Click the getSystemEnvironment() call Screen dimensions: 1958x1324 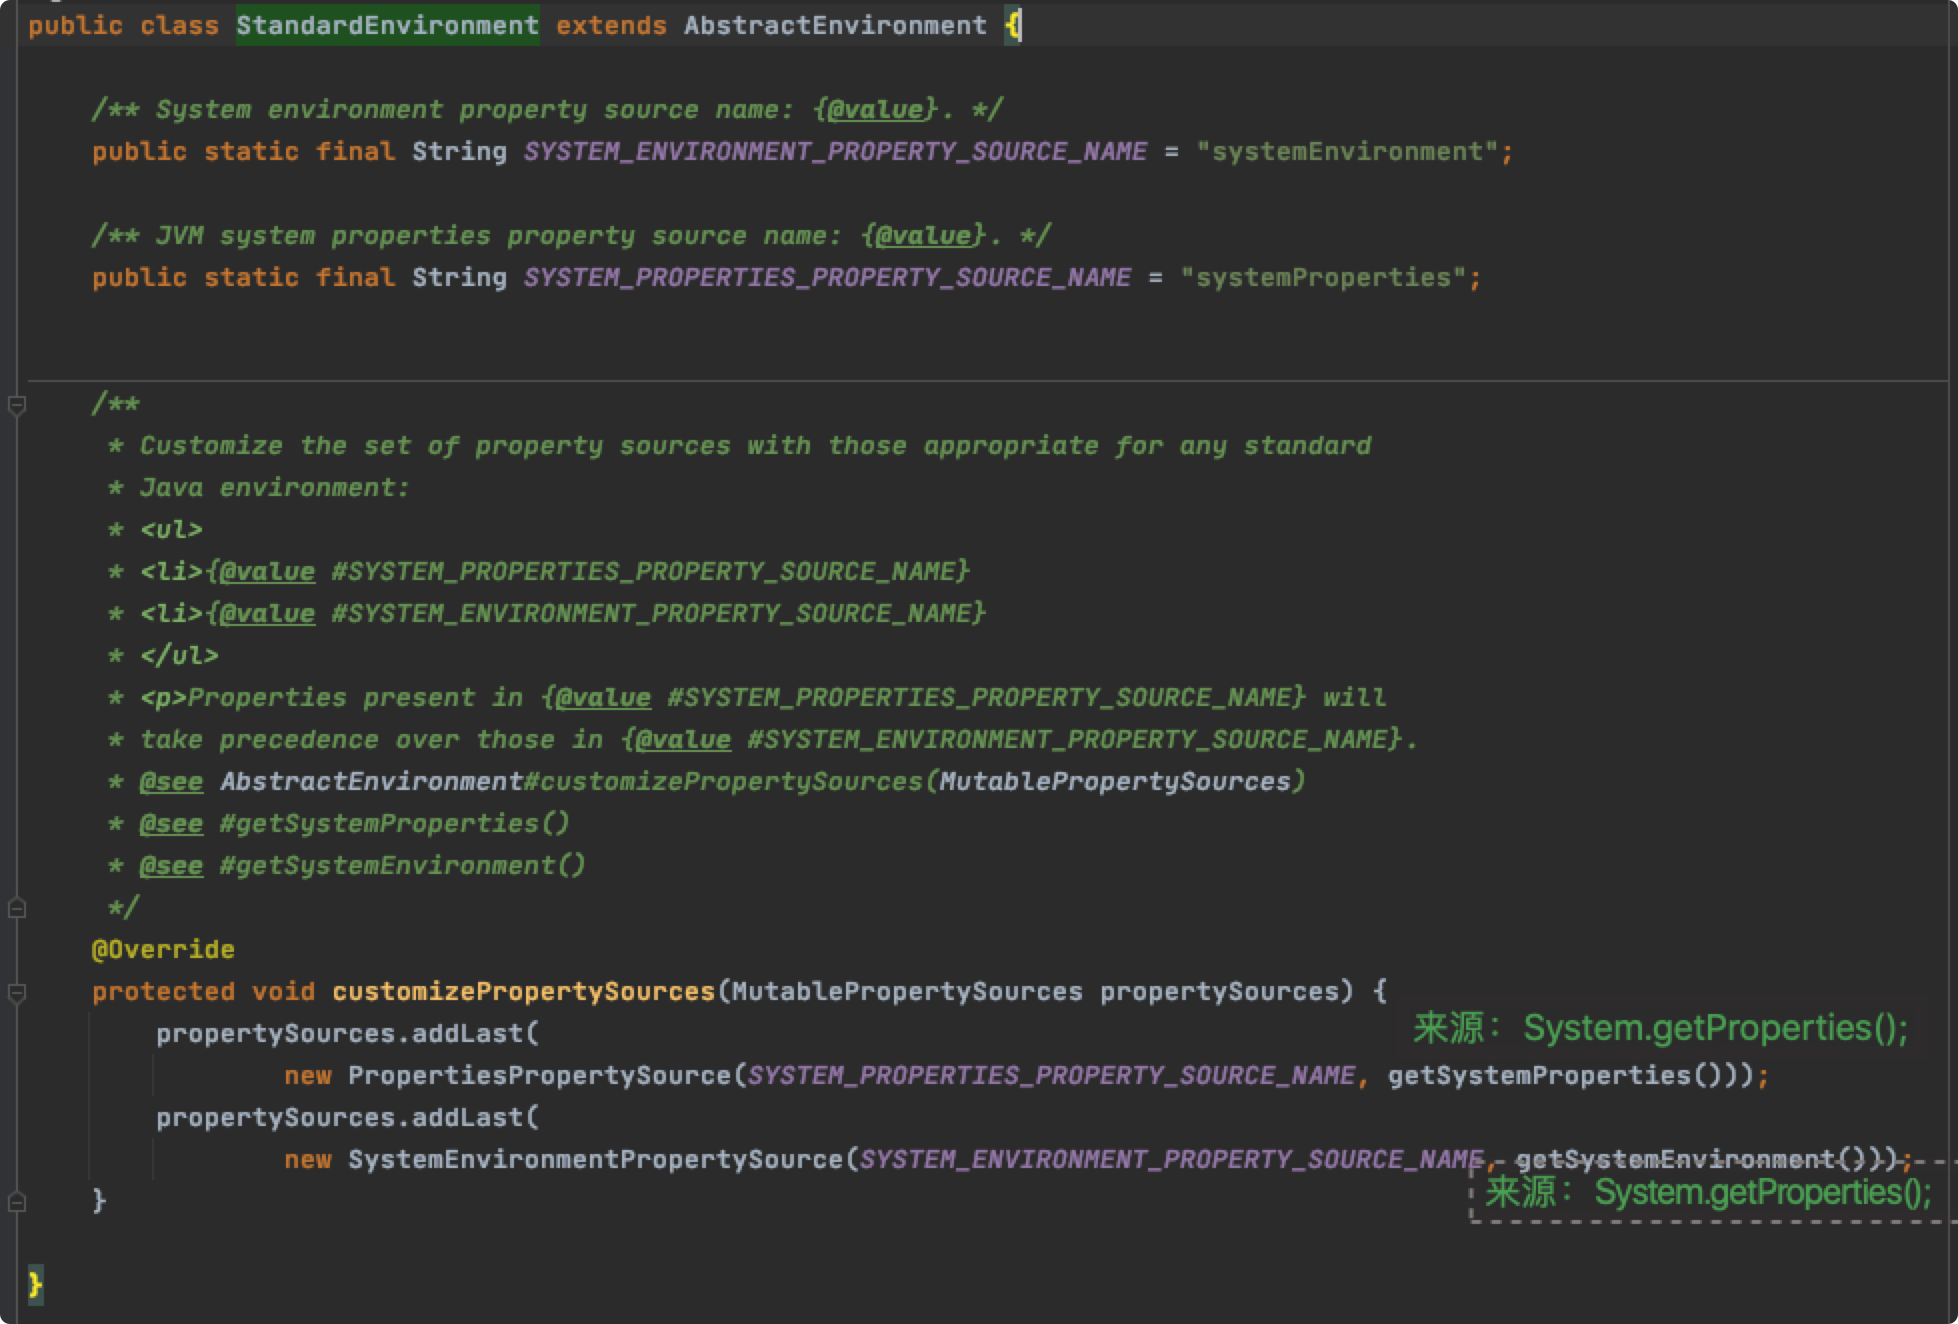click(1691, 1159)
